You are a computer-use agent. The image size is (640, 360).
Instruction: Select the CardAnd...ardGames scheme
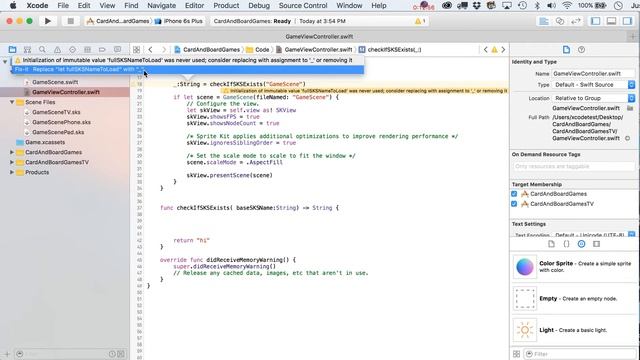118,21
